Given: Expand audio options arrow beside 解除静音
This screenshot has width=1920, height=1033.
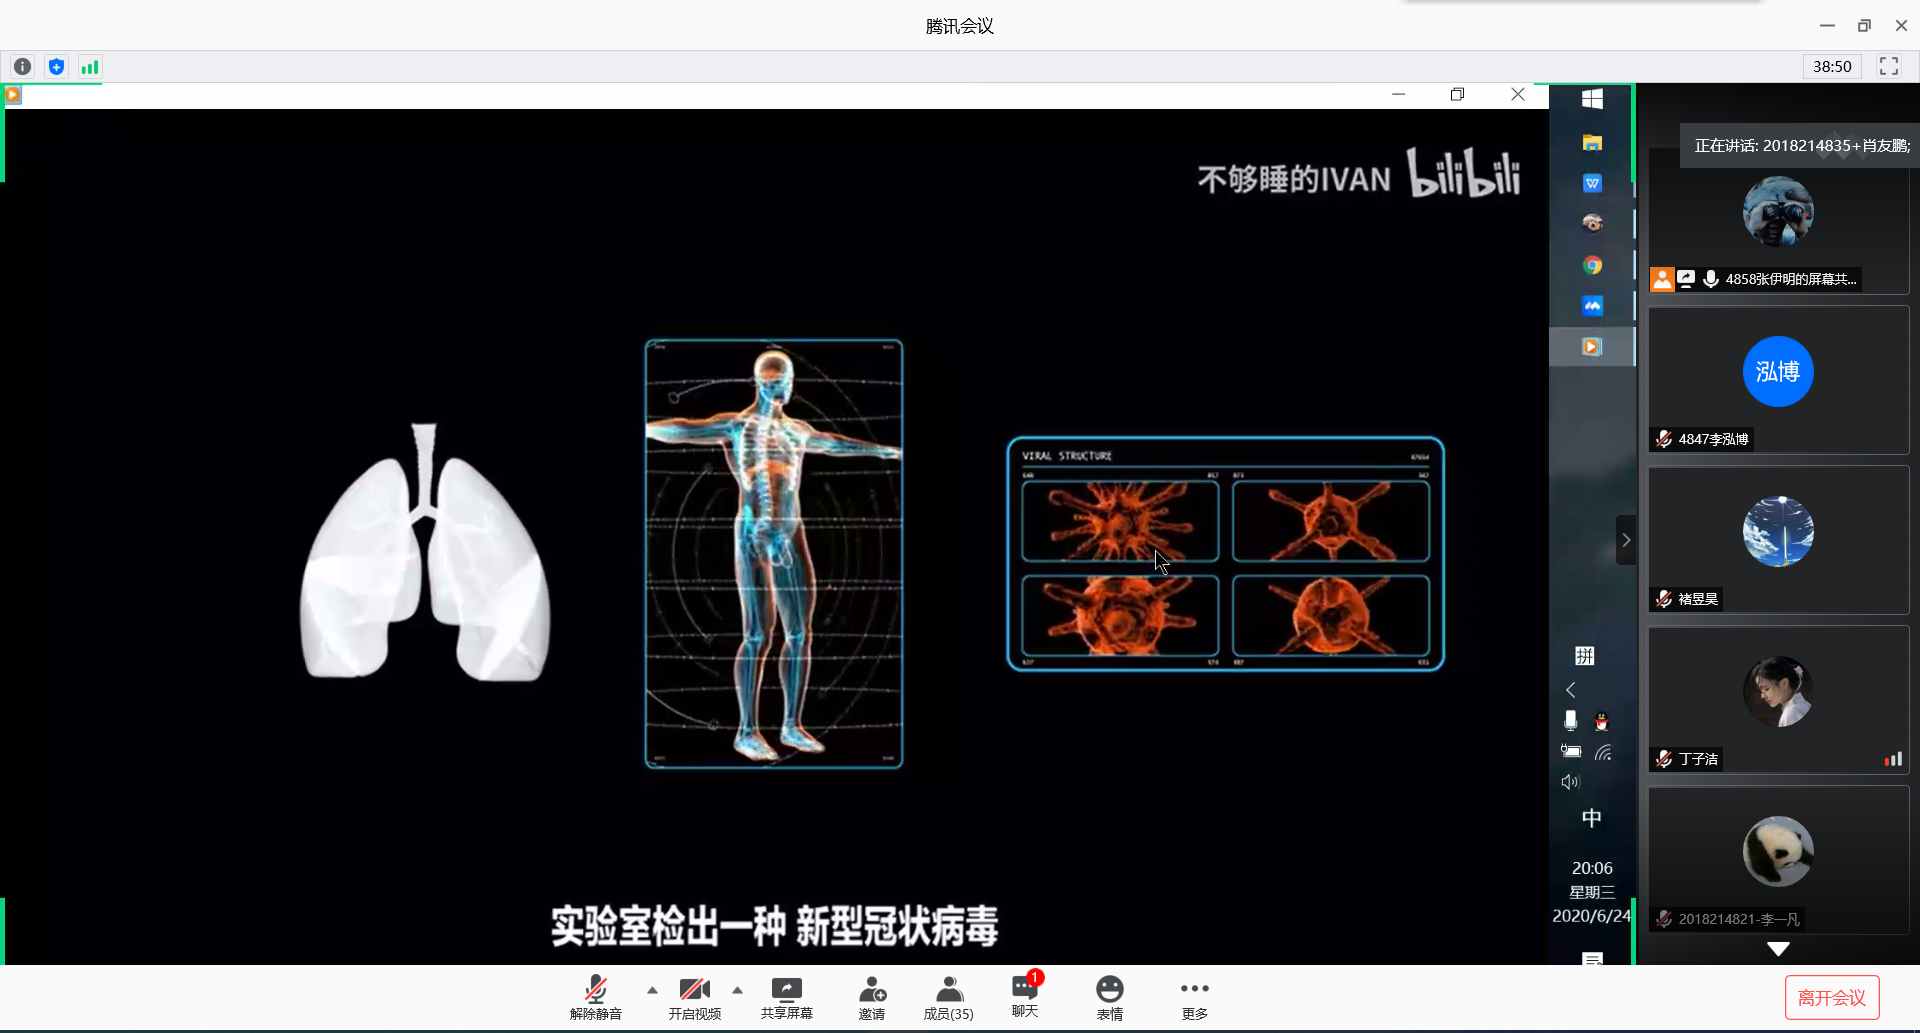Looking at the screenshot, I should [652, 990].
